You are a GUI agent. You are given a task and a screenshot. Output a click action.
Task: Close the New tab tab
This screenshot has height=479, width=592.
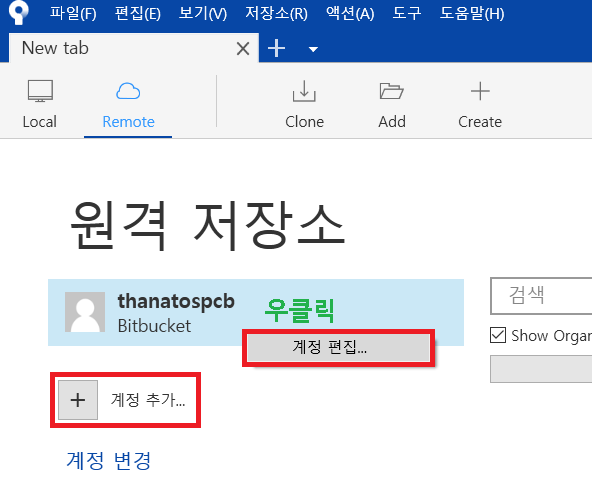[x=243, y=49]
